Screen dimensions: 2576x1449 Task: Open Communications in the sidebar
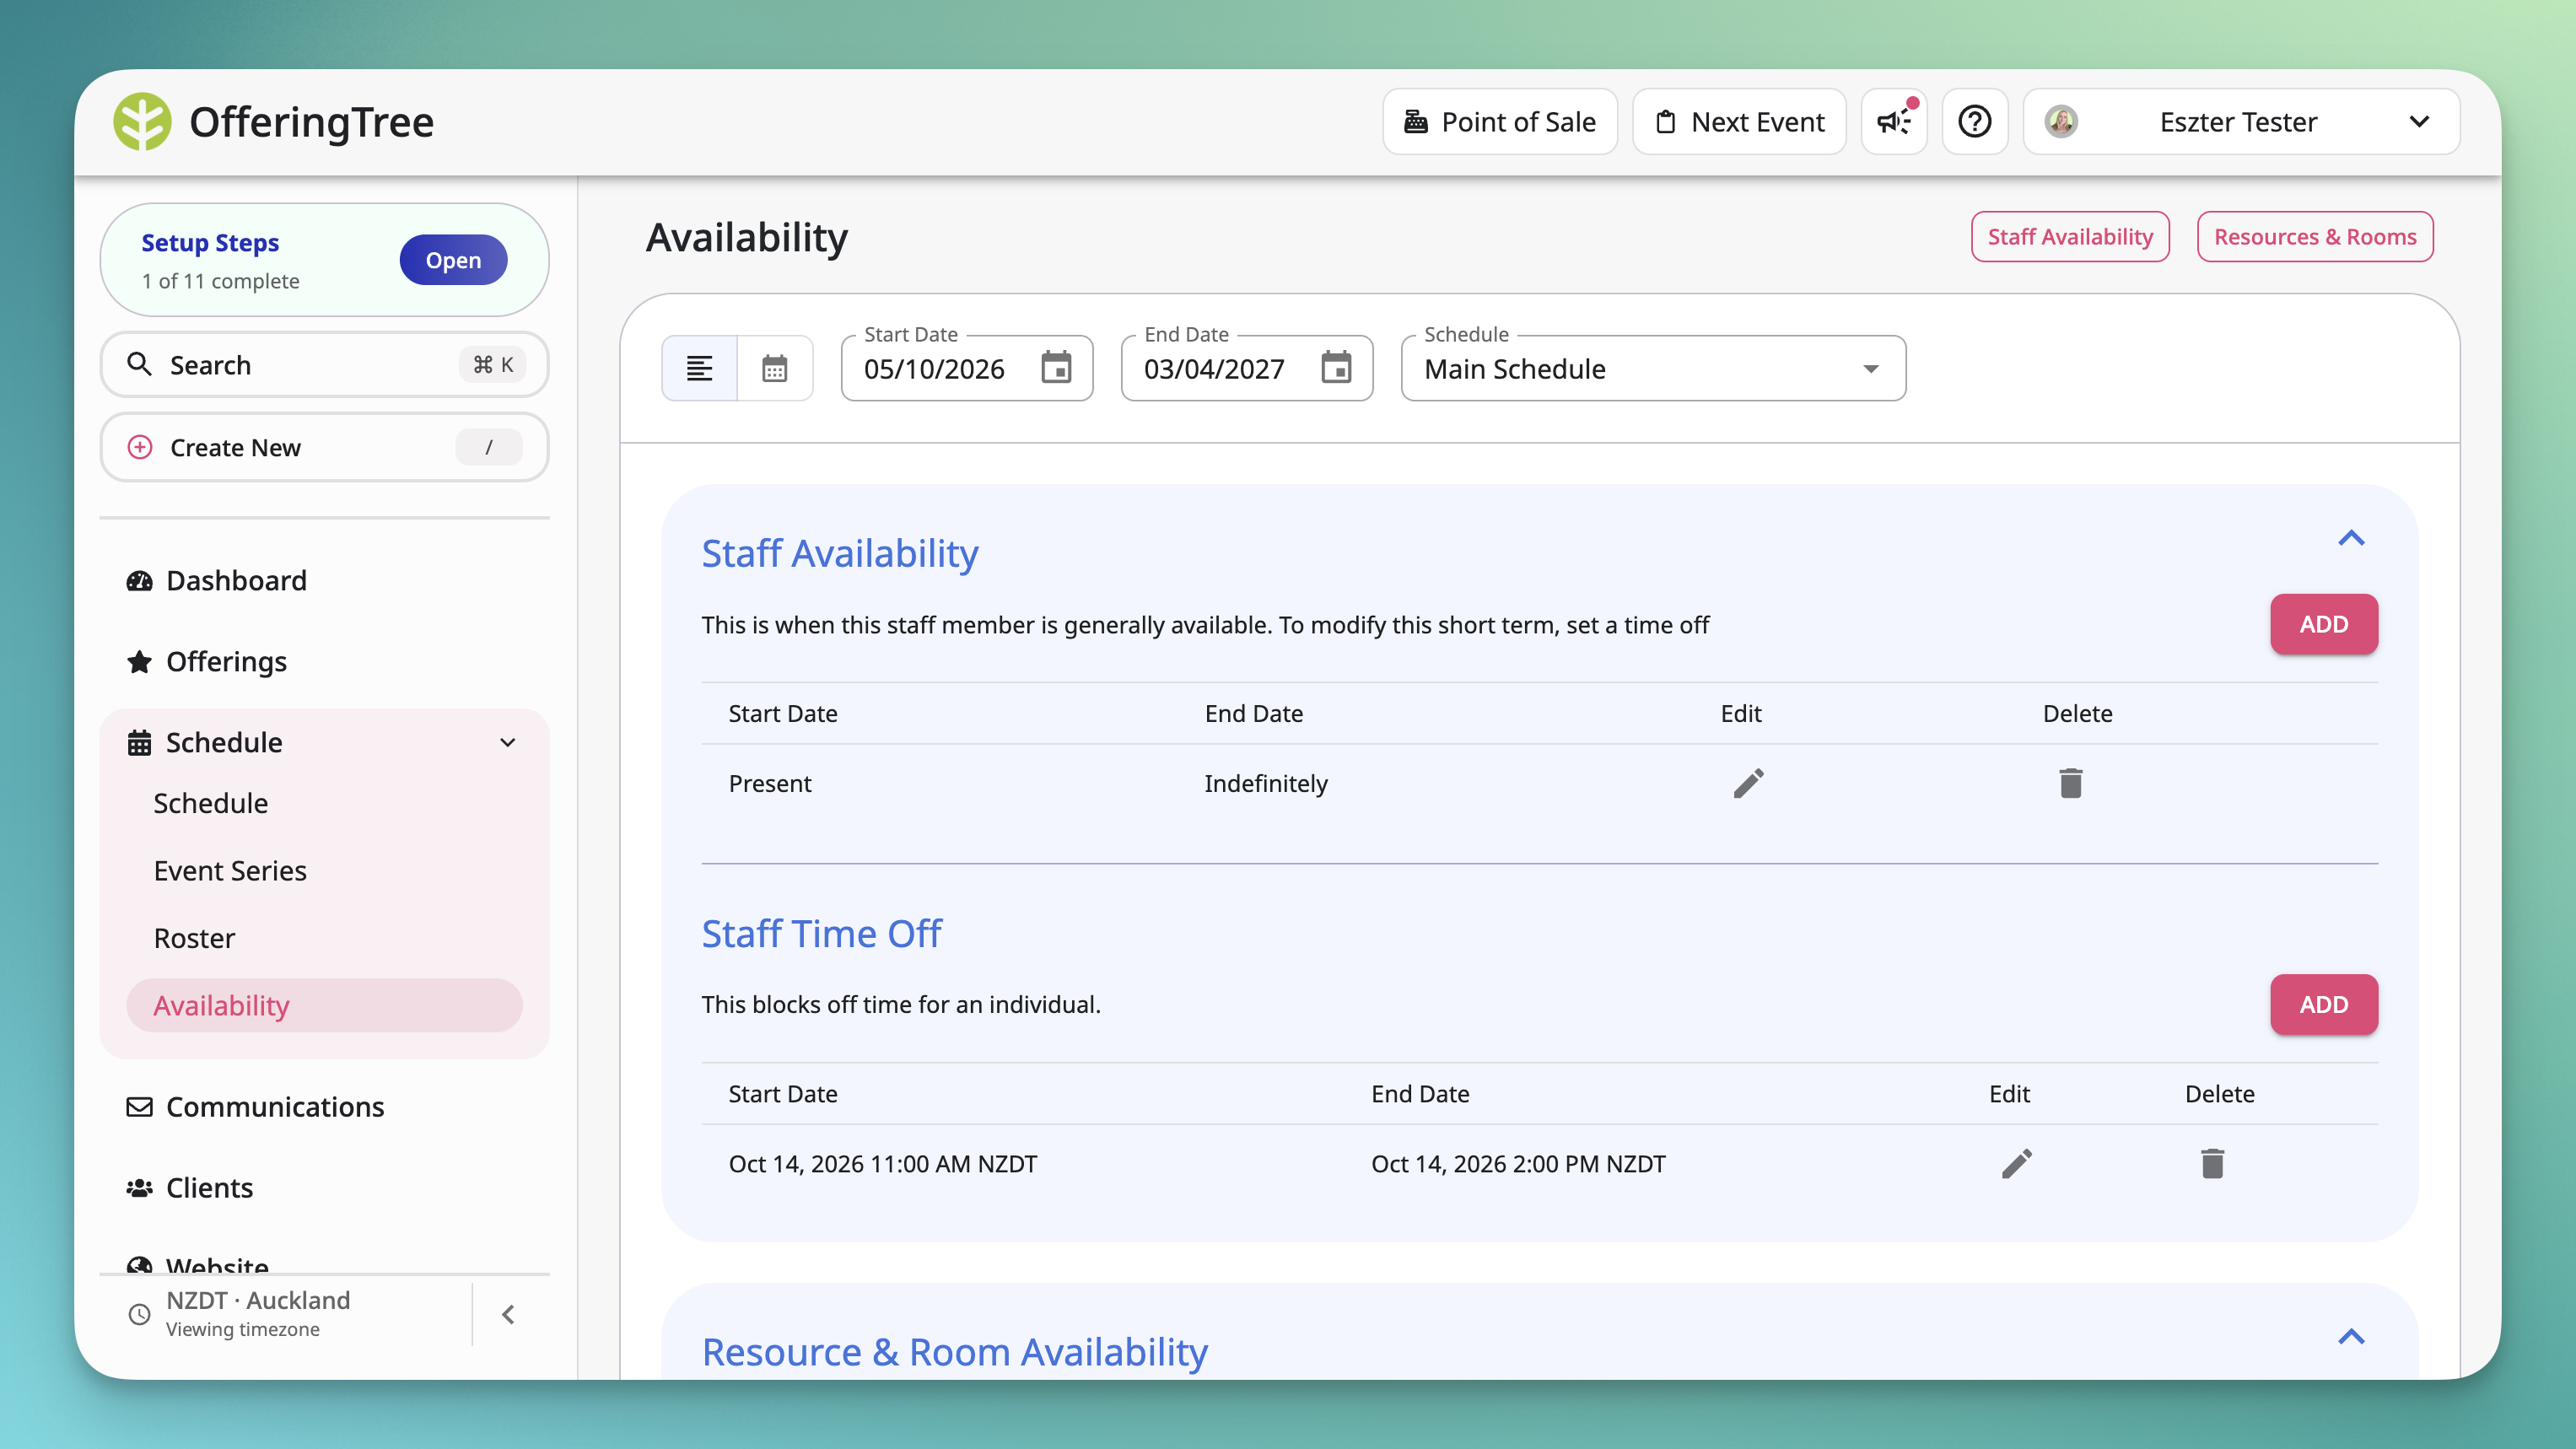[x=324, y=1106]
